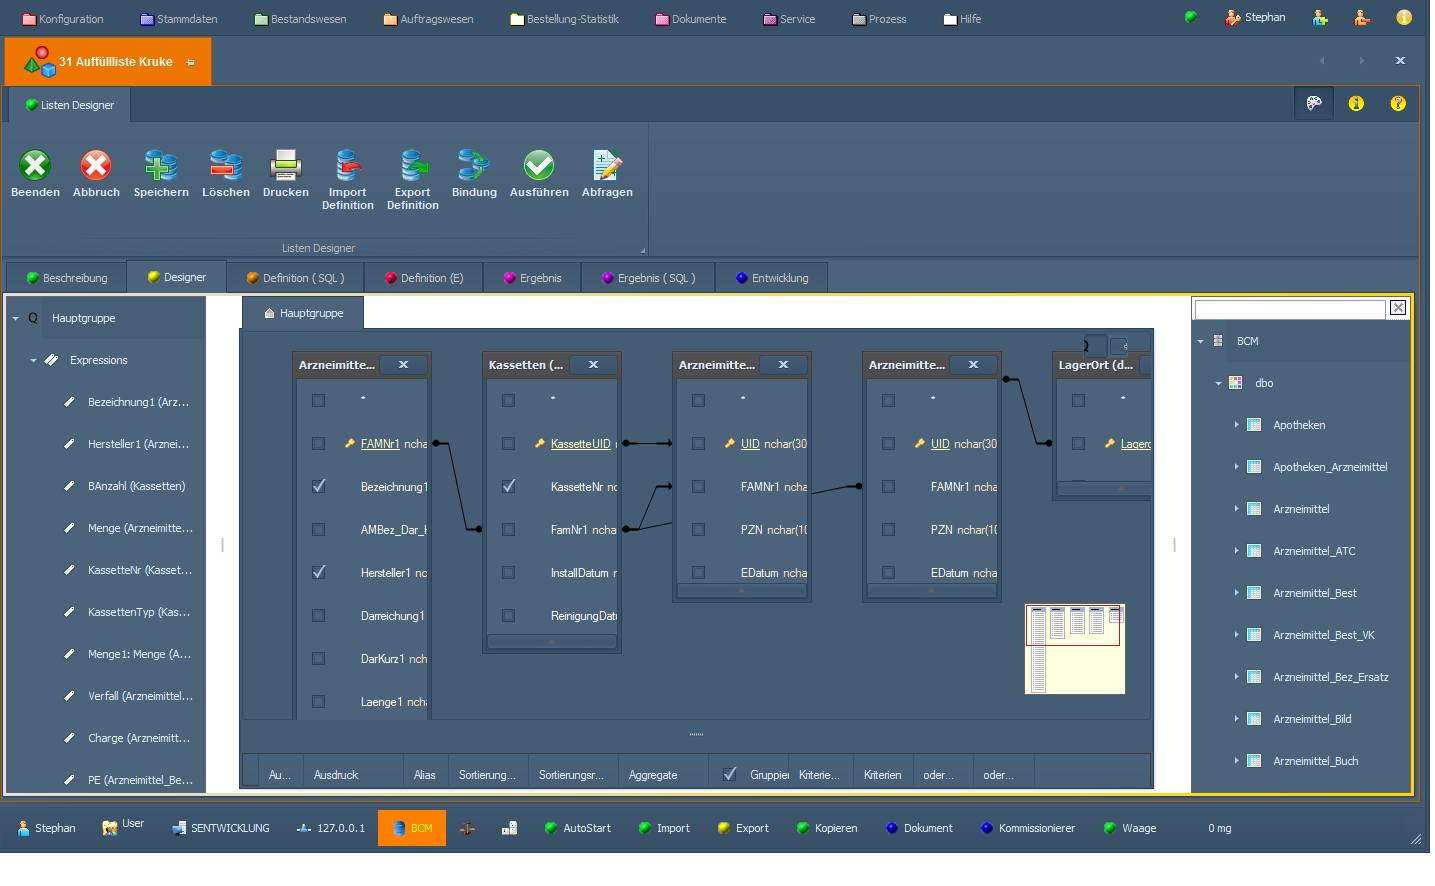1435x886 pixels.
Task: Enable the Darreichung1 field checkbox
Action: (x=319, y=616)
